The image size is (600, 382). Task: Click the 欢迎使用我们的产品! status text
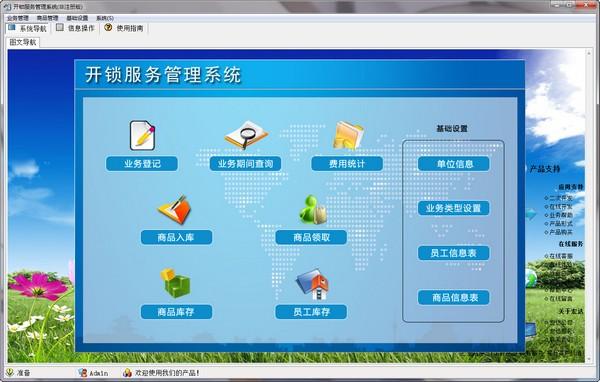pos(167,373)
